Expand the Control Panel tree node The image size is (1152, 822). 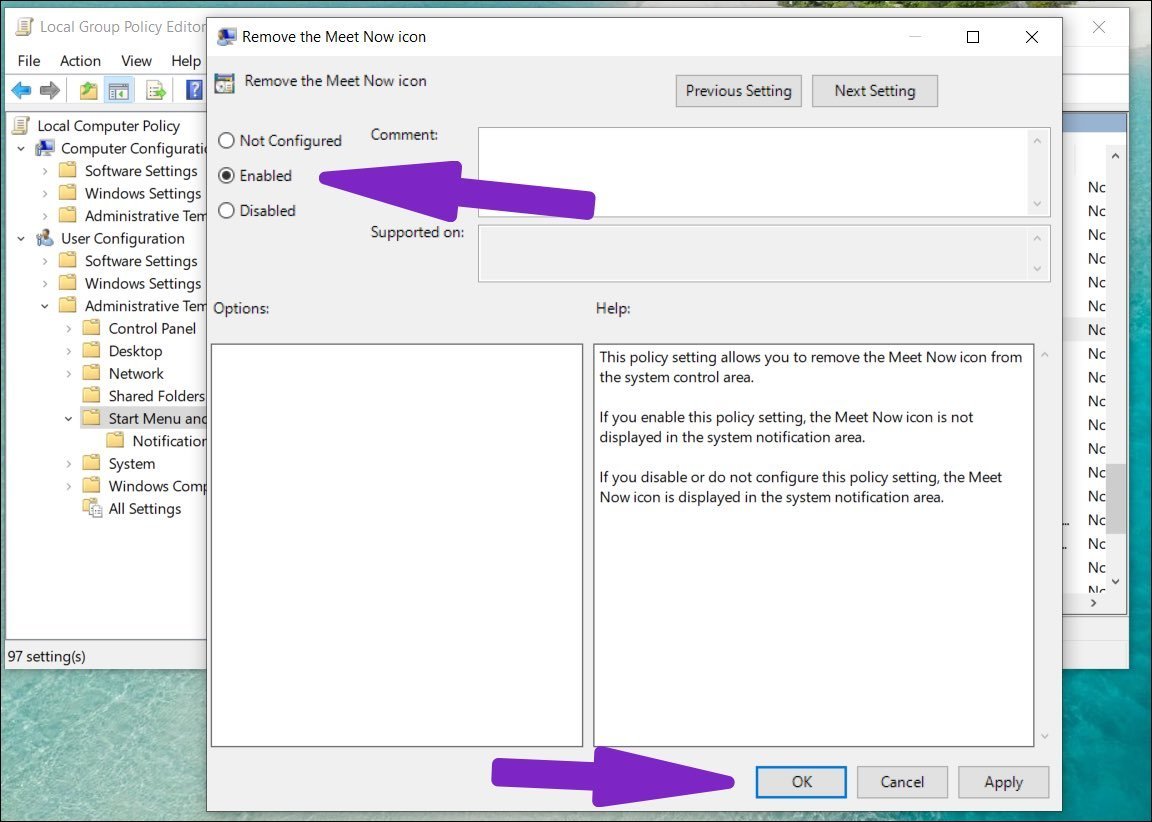(68, 329)
